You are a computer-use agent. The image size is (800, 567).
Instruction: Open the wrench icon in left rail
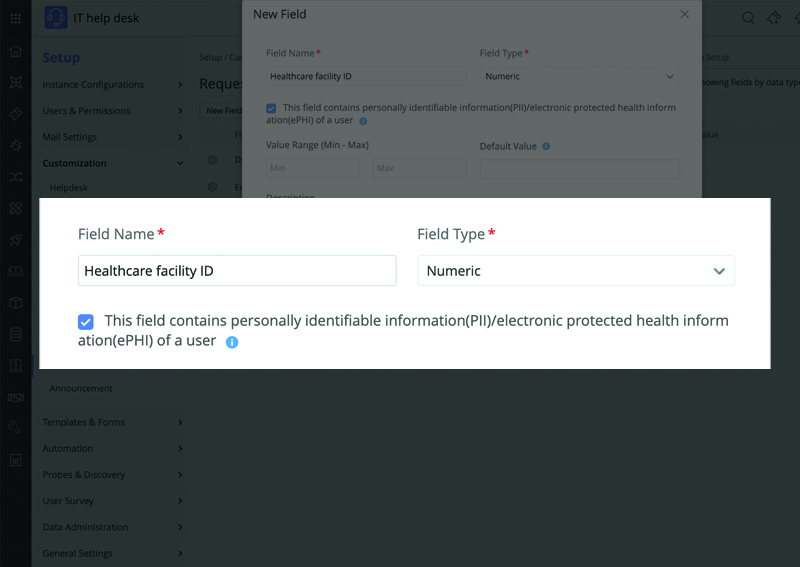point(15,428)
